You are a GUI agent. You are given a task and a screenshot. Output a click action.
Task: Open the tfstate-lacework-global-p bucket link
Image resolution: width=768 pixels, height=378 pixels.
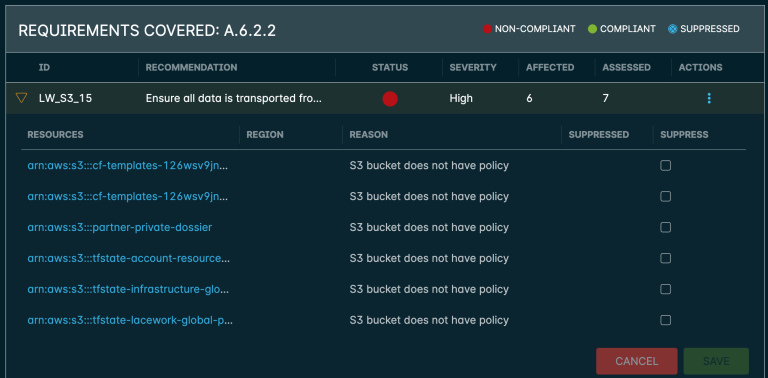pyautogui.click(x=130, y=320)
